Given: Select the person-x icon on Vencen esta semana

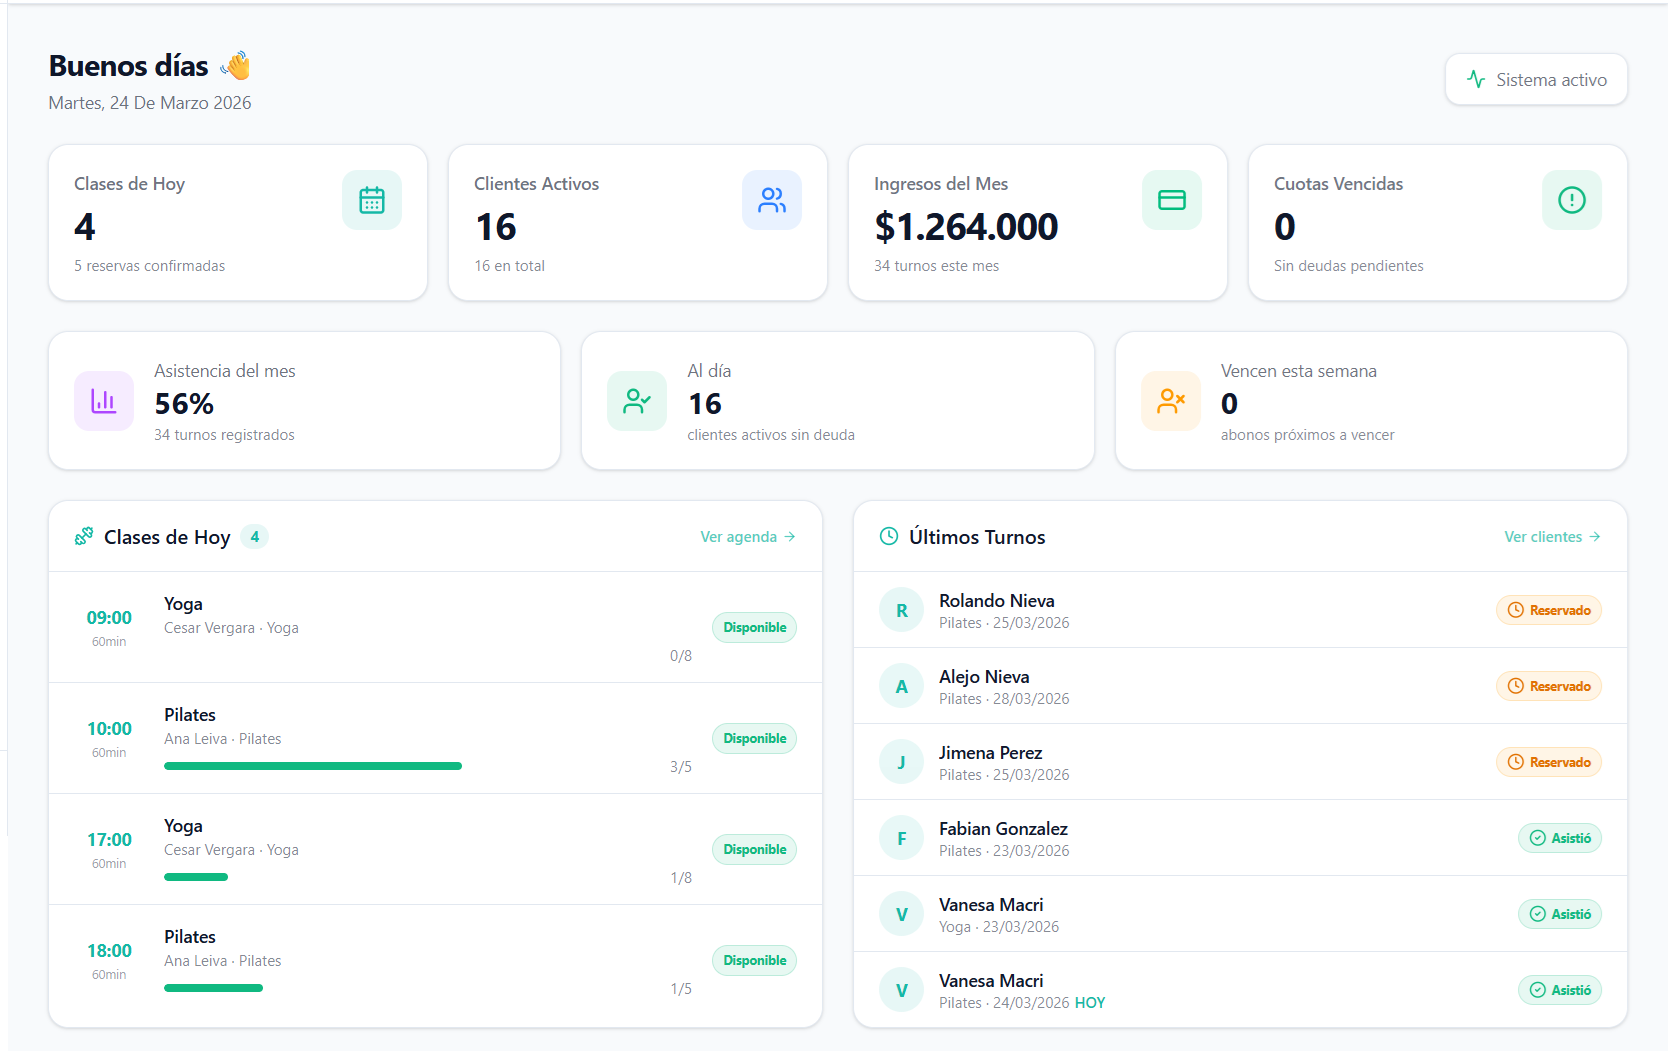Looking at the screenshot, I should 1170,401.
